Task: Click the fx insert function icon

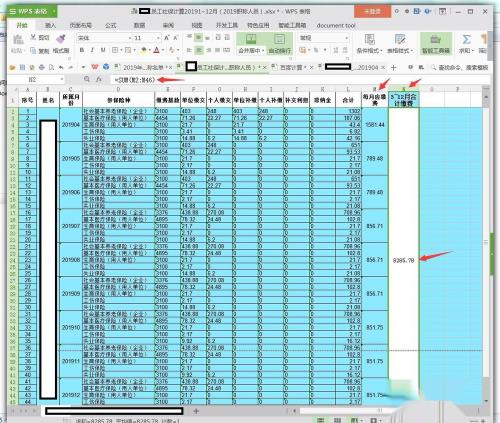Action: coord(99,80)
